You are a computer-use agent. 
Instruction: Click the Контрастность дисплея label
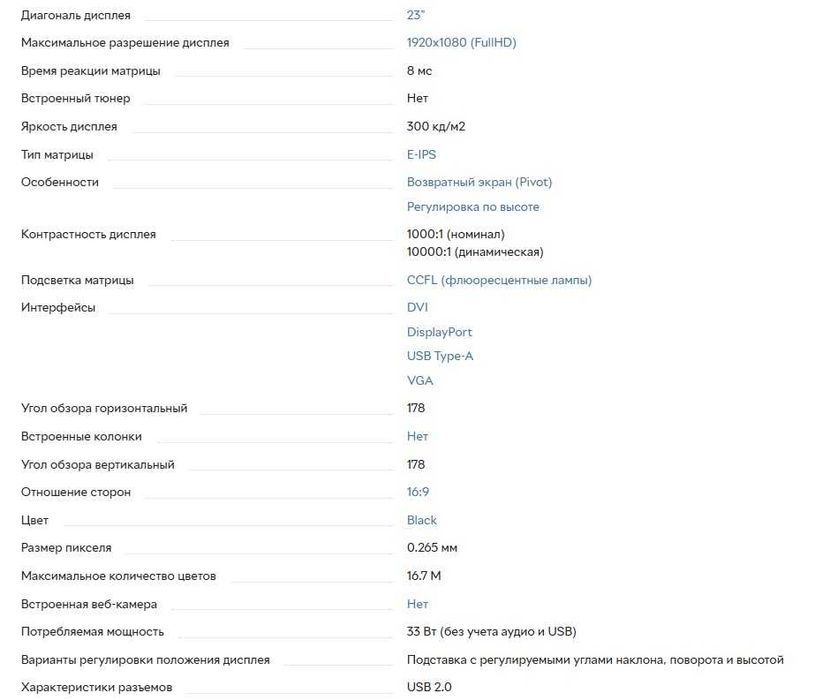coord(88,235)
